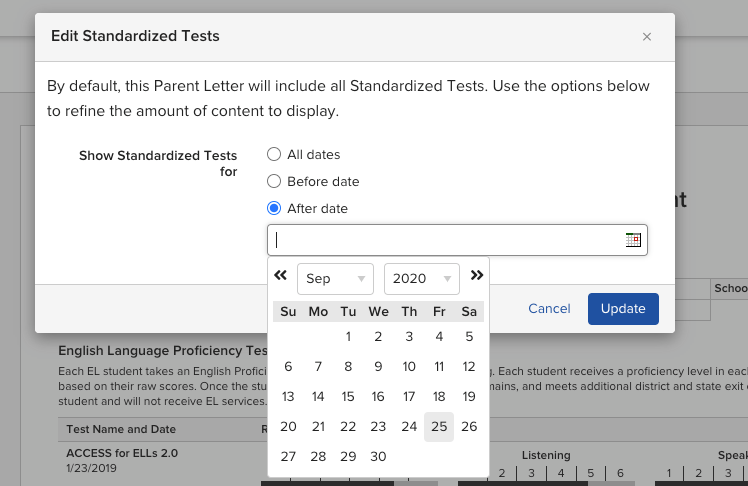Pick September 28 in the calendar

(318, 457)
